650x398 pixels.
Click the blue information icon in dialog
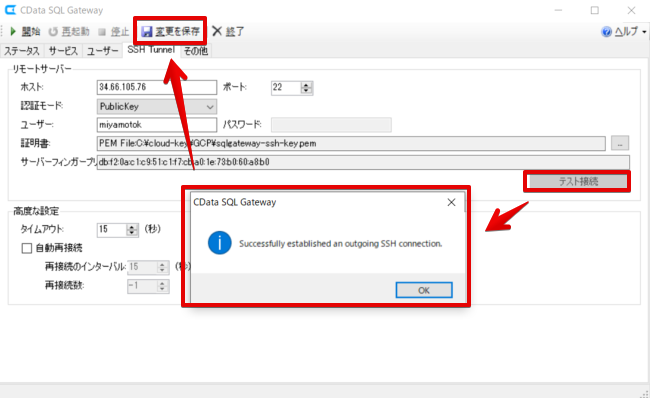[x=219, y=243]
